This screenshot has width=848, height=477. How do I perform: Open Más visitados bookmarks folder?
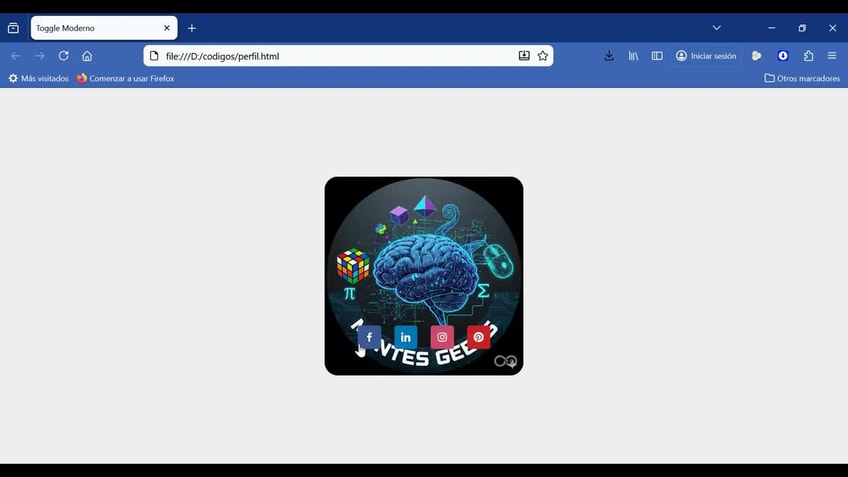pos(38,78)
